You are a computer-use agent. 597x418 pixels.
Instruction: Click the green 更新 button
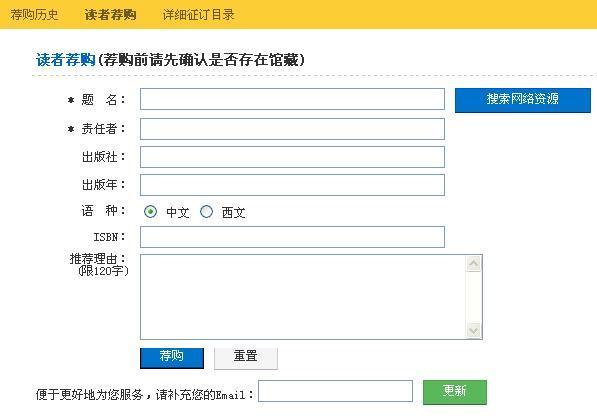click(455, 392)
